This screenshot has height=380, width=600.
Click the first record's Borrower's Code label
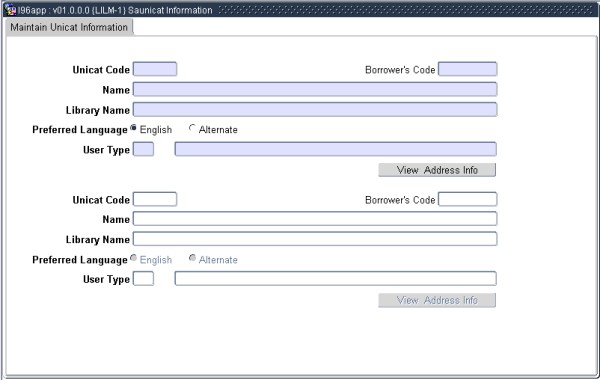coord(400,70)
